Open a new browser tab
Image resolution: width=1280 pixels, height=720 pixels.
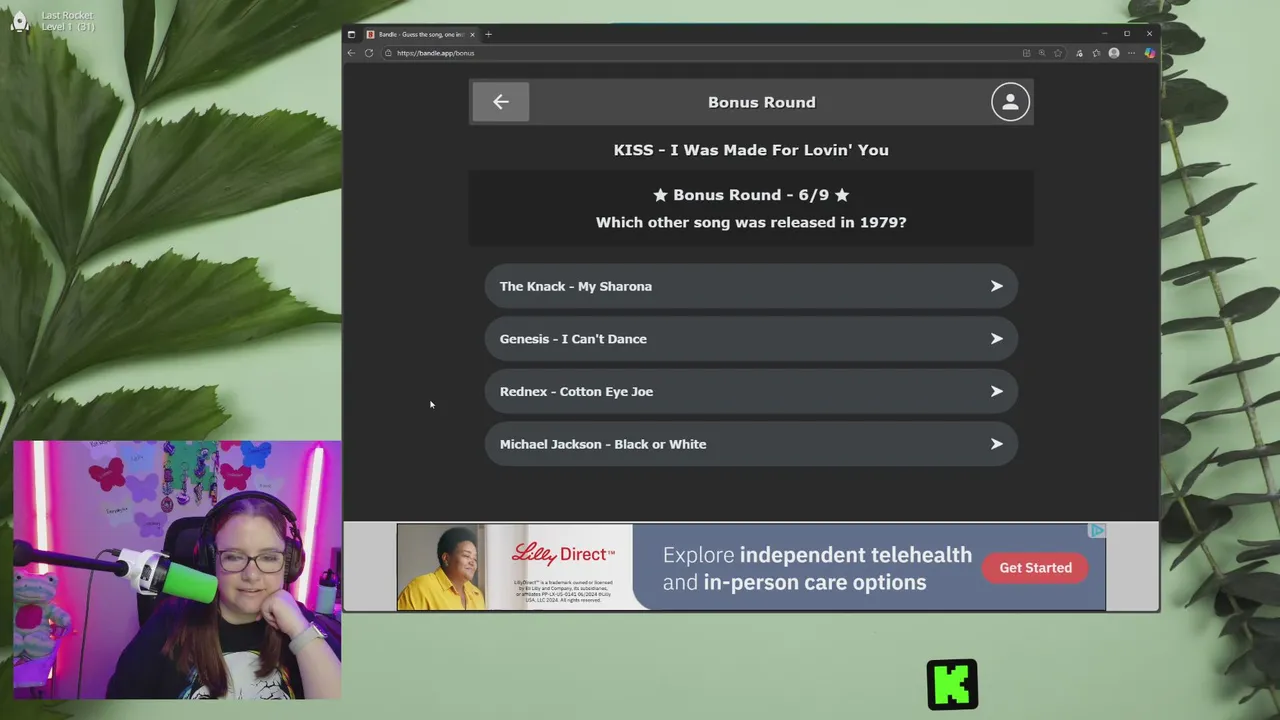pyautogui.click(x=488, y=34)
